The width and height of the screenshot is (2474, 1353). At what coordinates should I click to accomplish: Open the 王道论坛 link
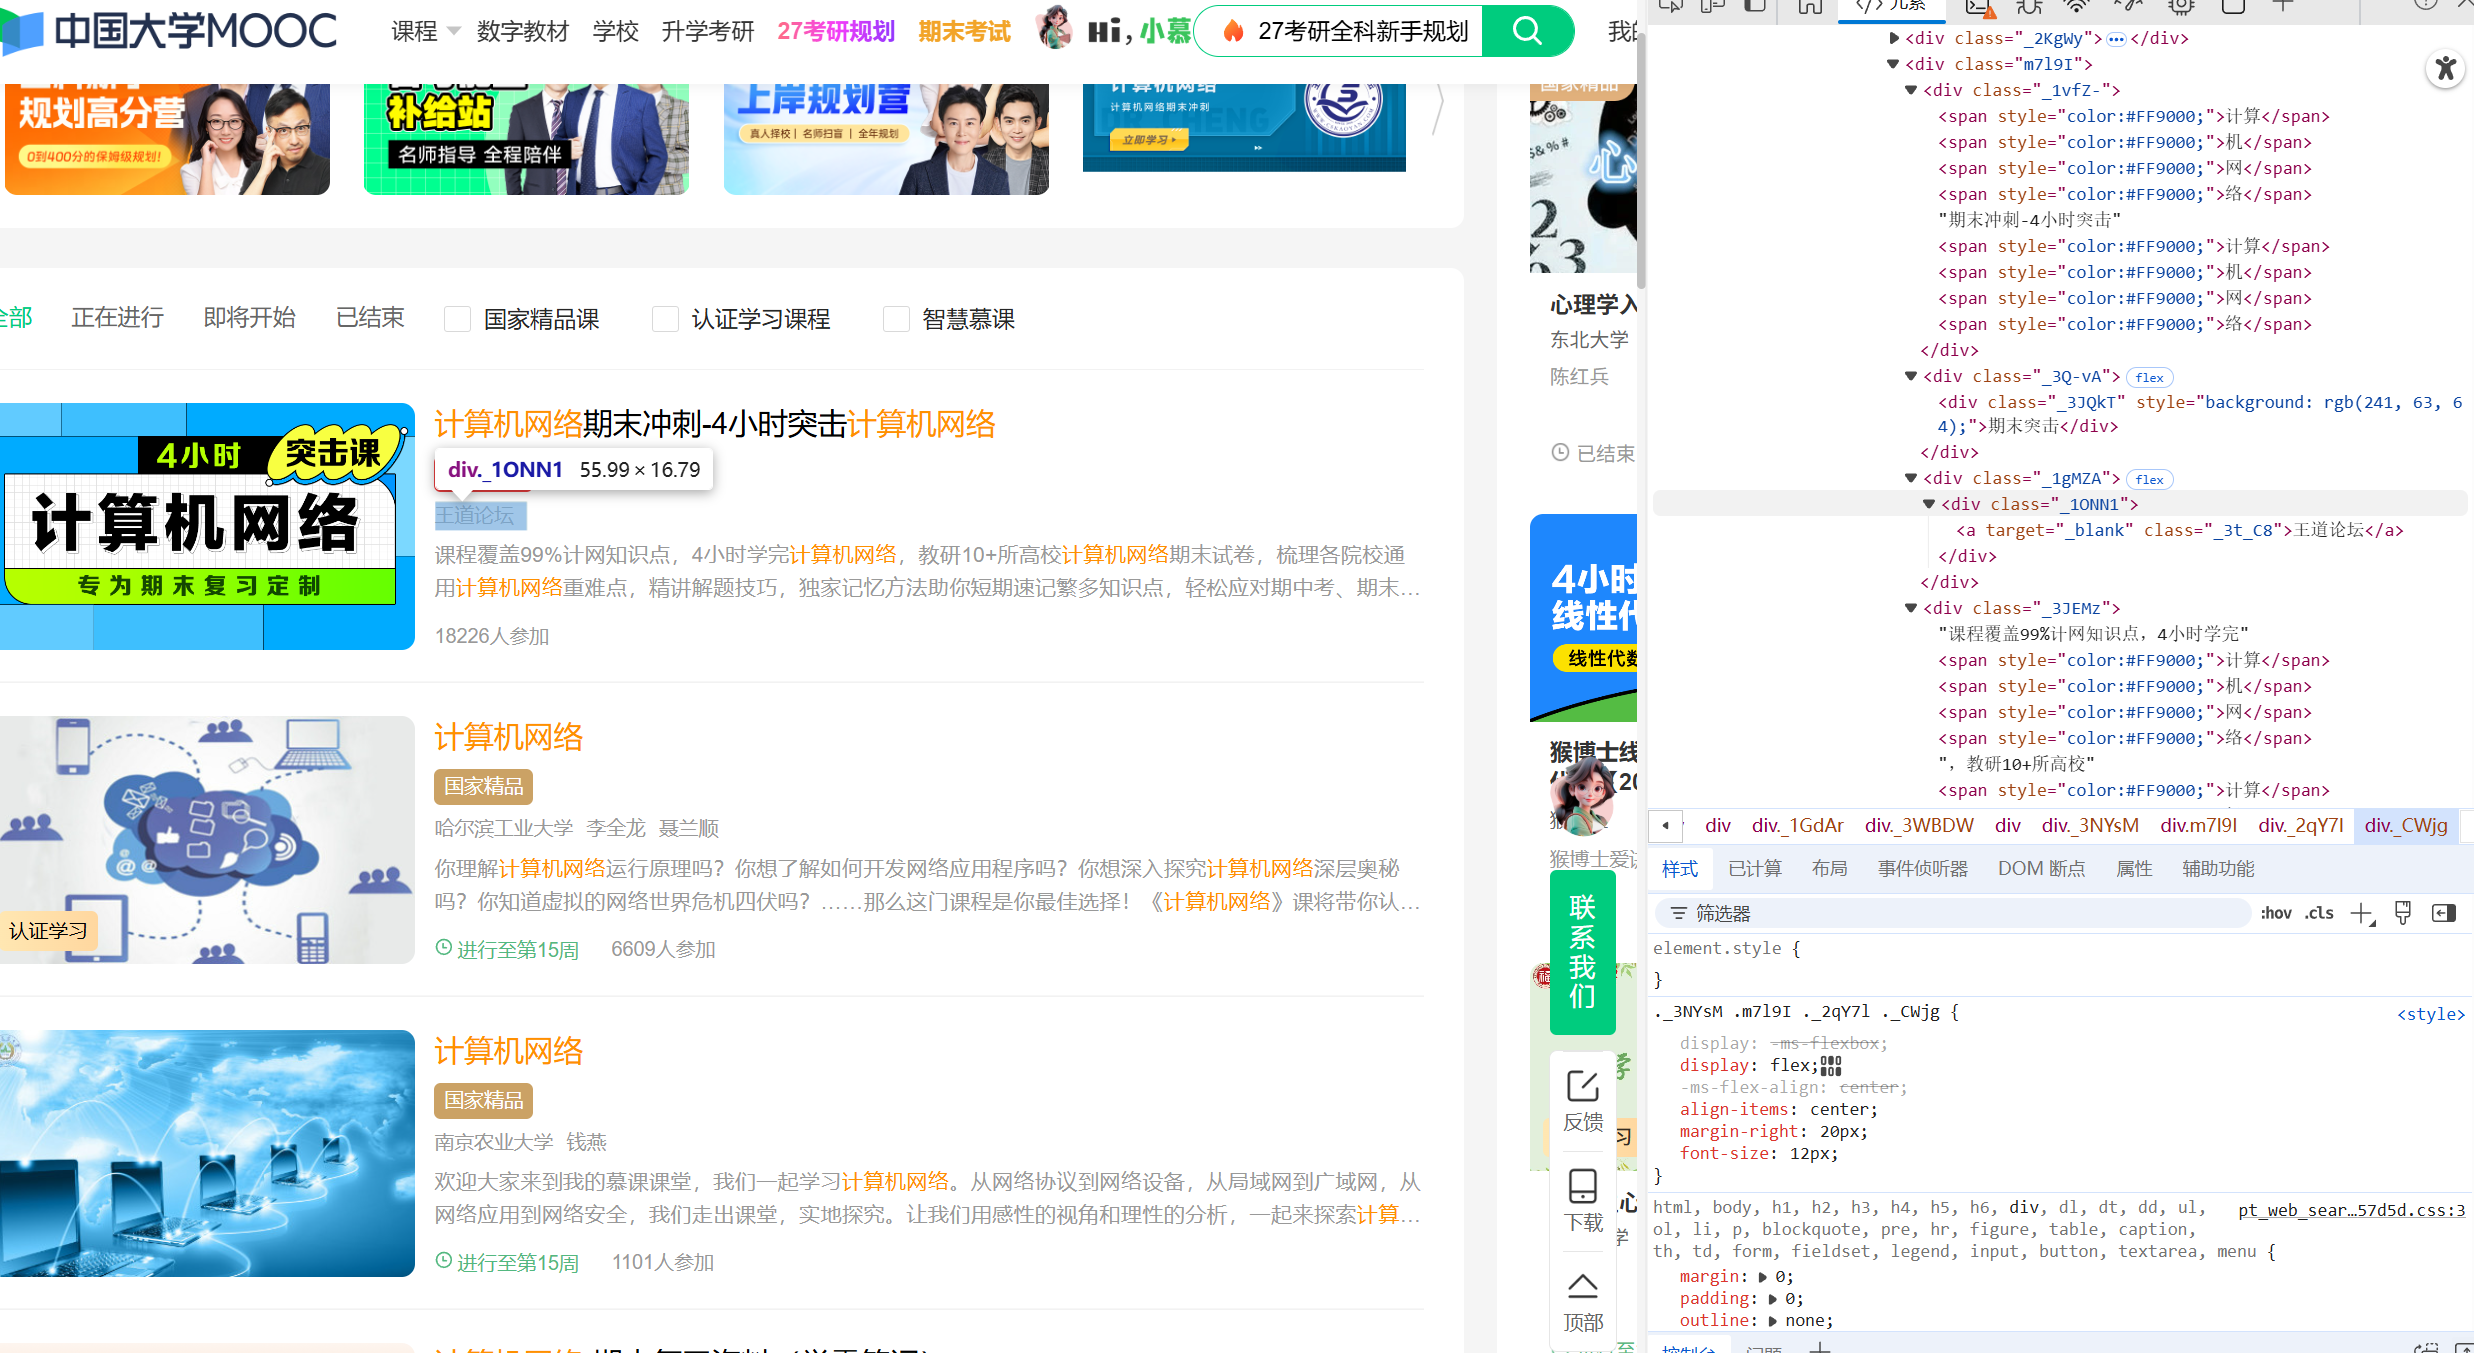[481, 515]
